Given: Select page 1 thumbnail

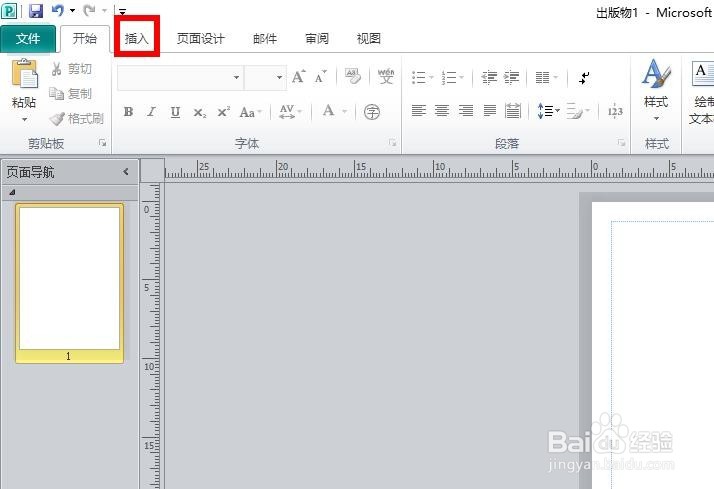Looking at the screenshot, I should click(69, 283).
